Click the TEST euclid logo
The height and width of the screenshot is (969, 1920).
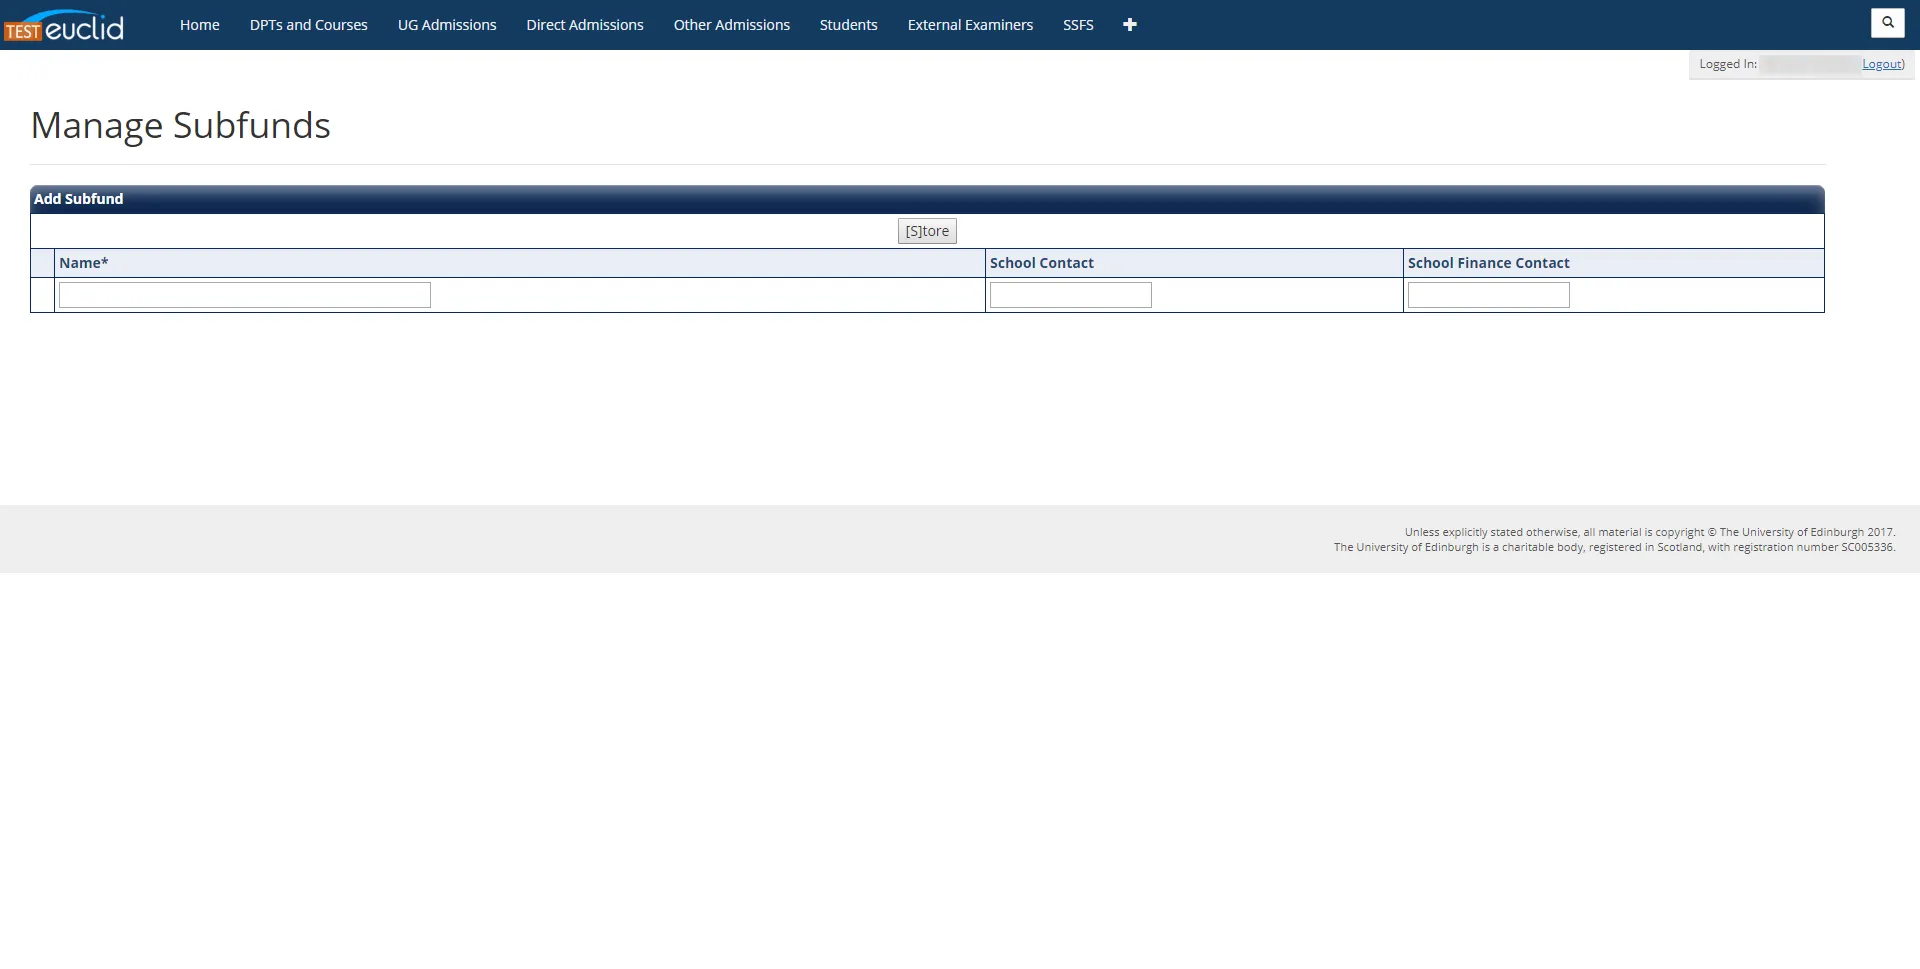click(x=65, y=24)
